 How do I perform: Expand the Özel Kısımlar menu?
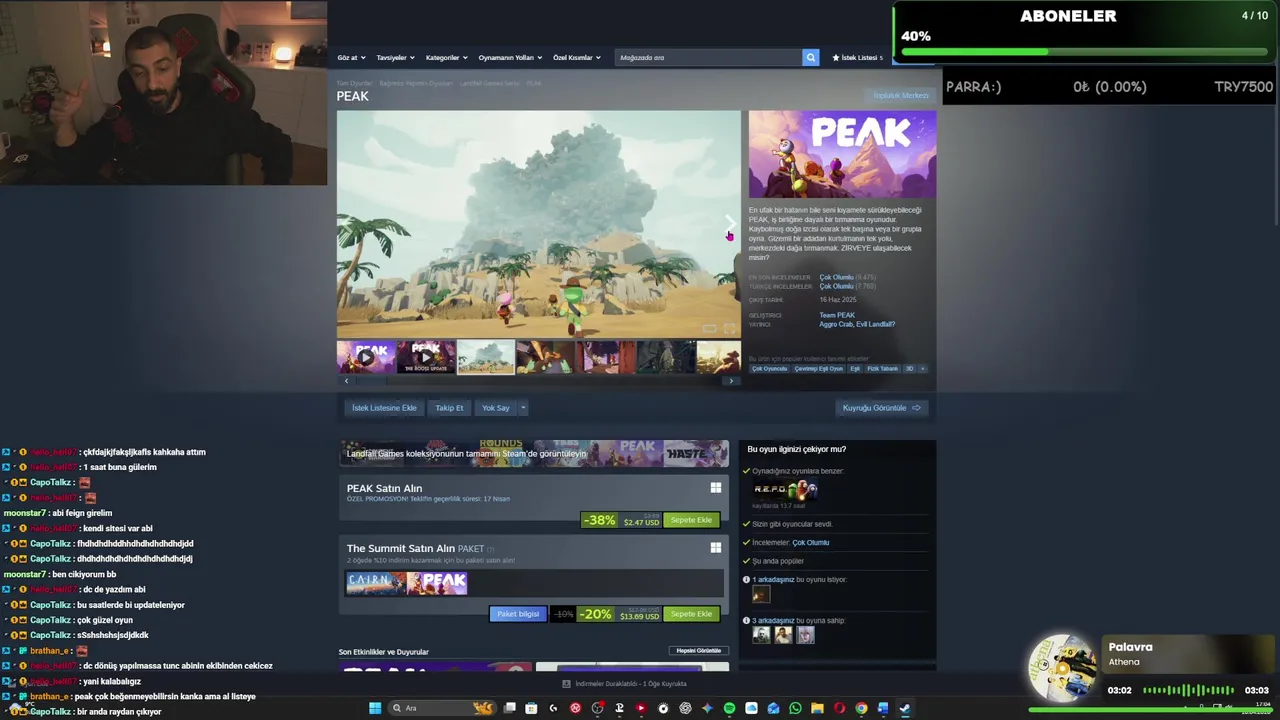click(577, 57)
